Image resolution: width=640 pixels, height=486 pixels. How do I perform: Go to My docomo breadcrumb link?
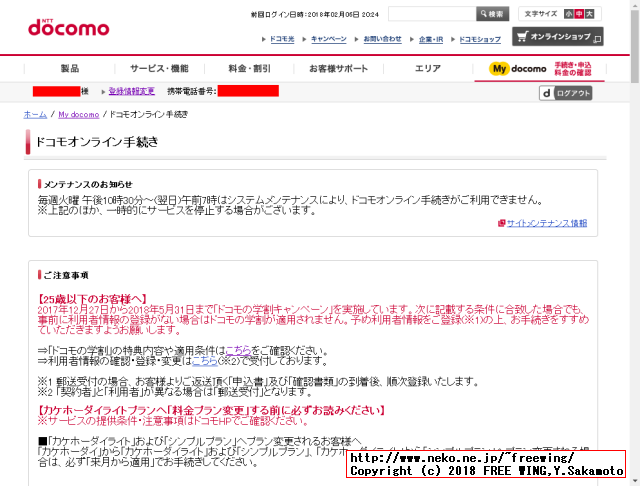(x=79, y=115)
